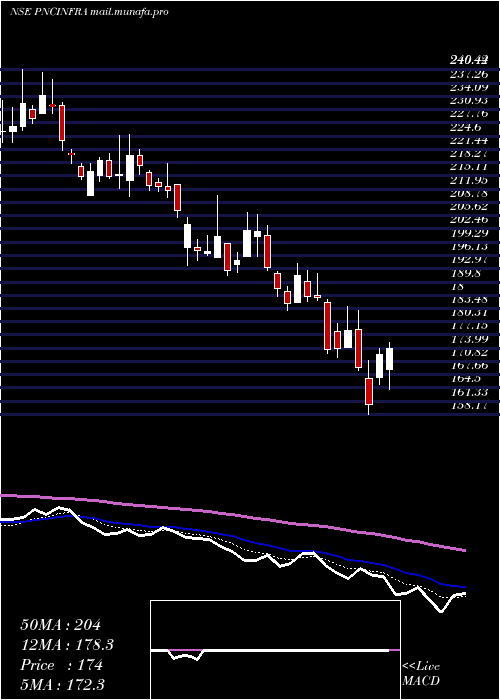Image resolution: width=500 pixels, height=700 pixels.
Task: Click the 237.26 price axis label
Action: pos(469,74)
